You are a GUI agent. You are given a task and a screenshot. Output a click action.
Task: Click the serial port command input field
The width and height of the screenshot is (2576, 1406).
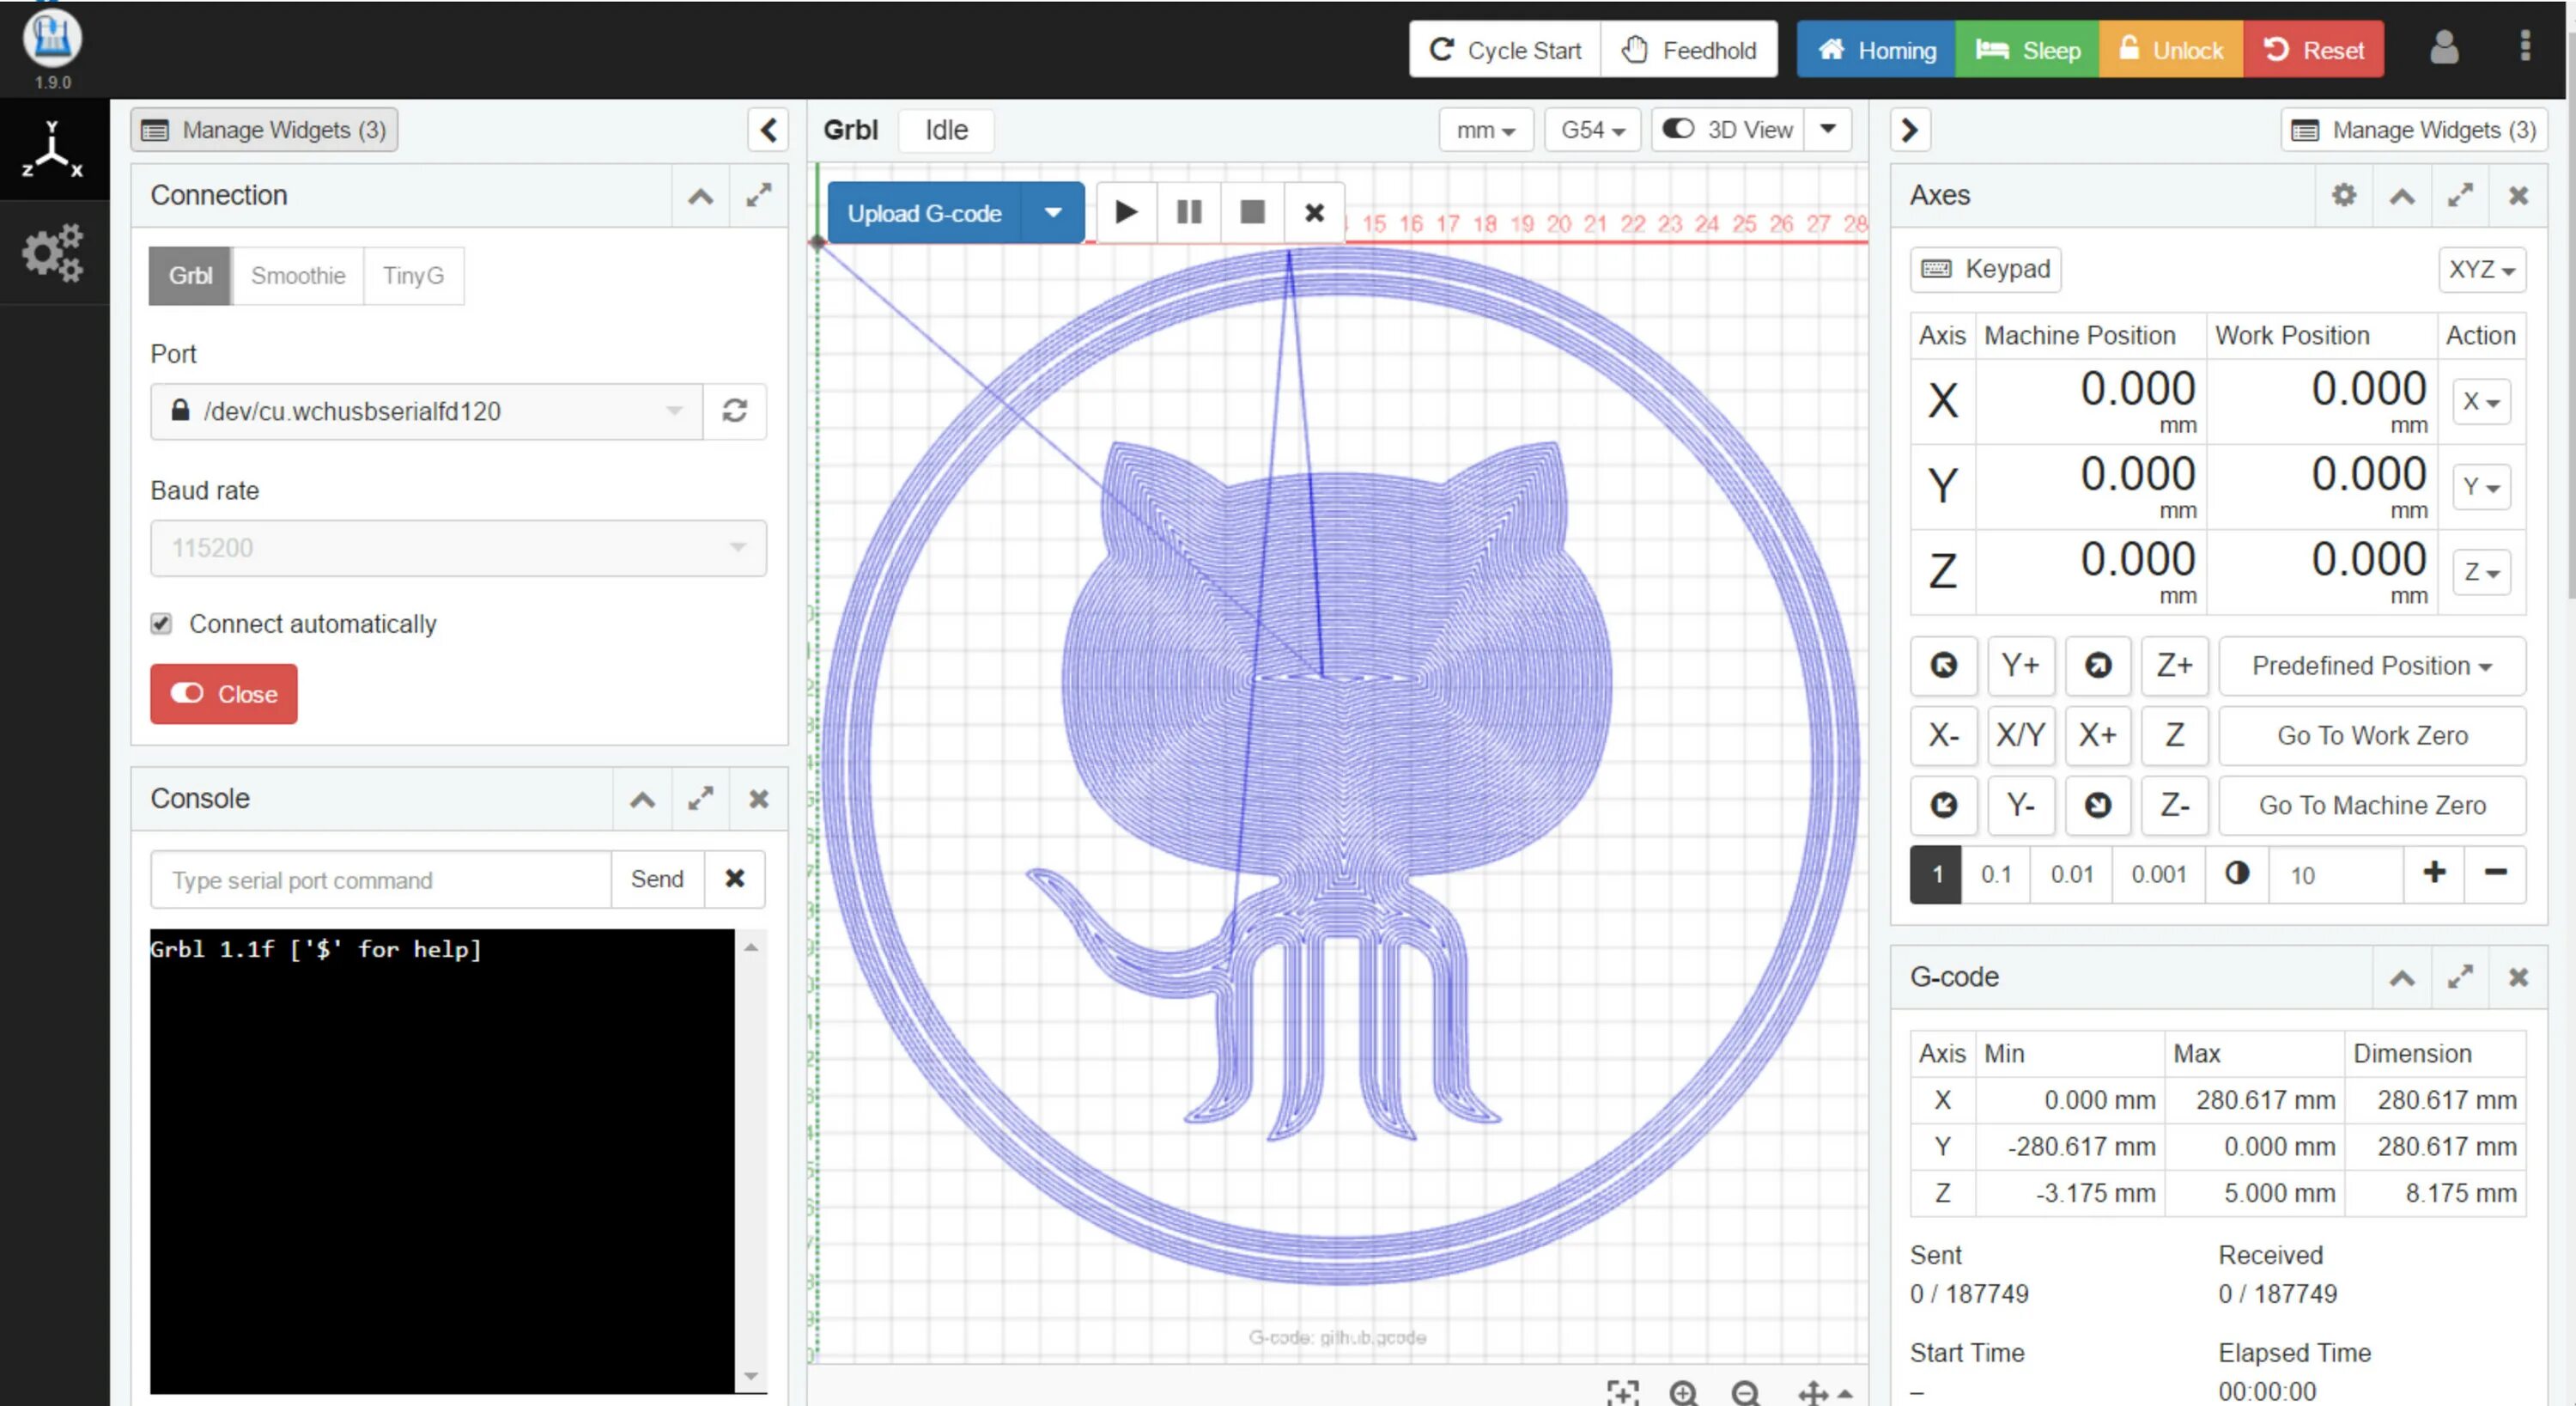tap(381, 880)
